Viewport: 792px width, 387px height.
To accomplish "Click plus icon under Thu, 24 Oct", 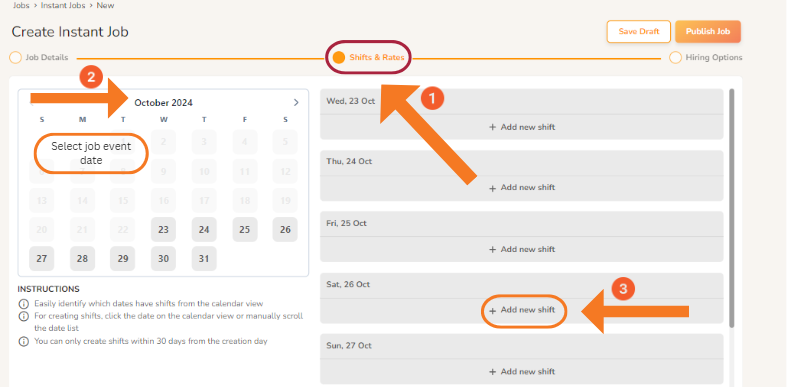I will (492, 188).
